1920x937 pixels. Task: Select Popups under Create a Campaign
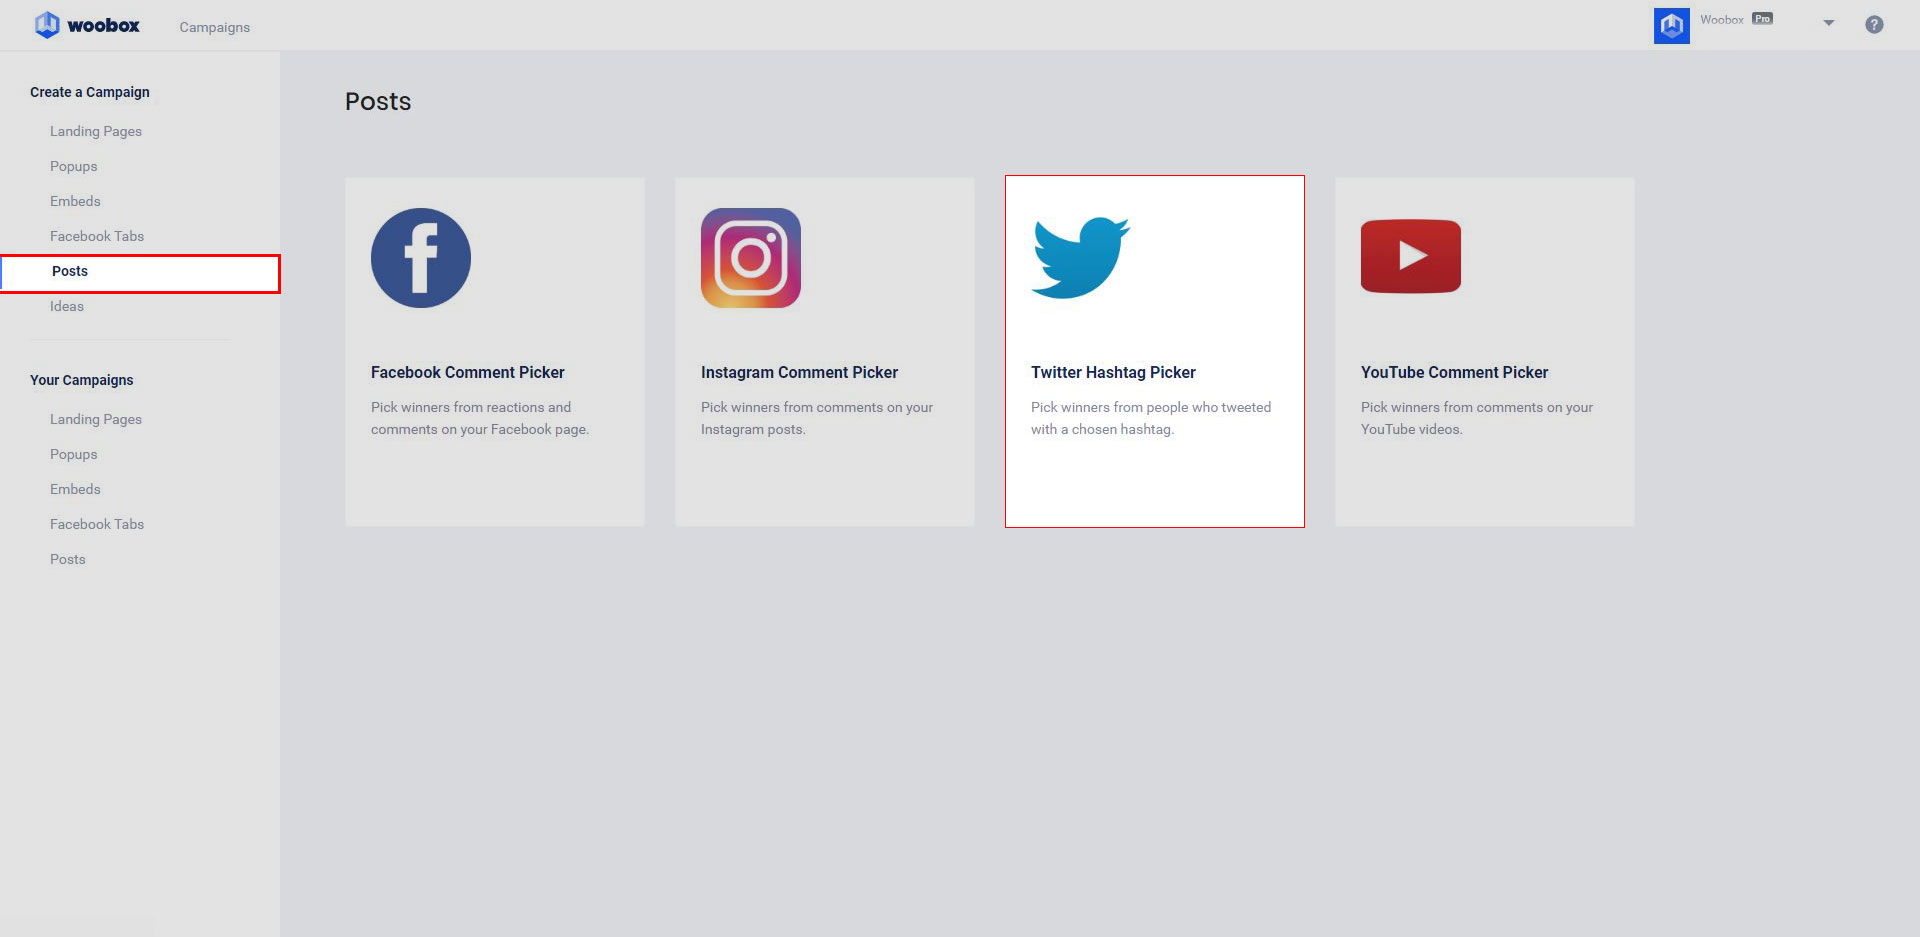(x=74, y=166)
